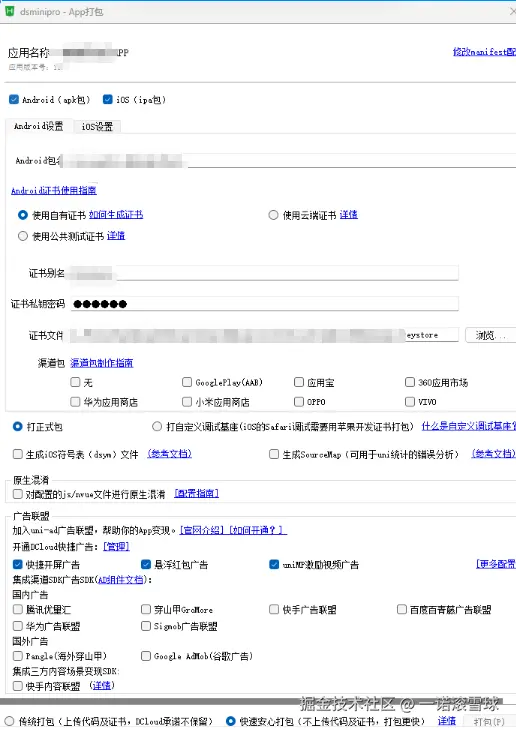Check the 穿山甲GroMore ad checkbox
Image resolution: width=516 pixels, height=730 pixels.
[146, 609]
